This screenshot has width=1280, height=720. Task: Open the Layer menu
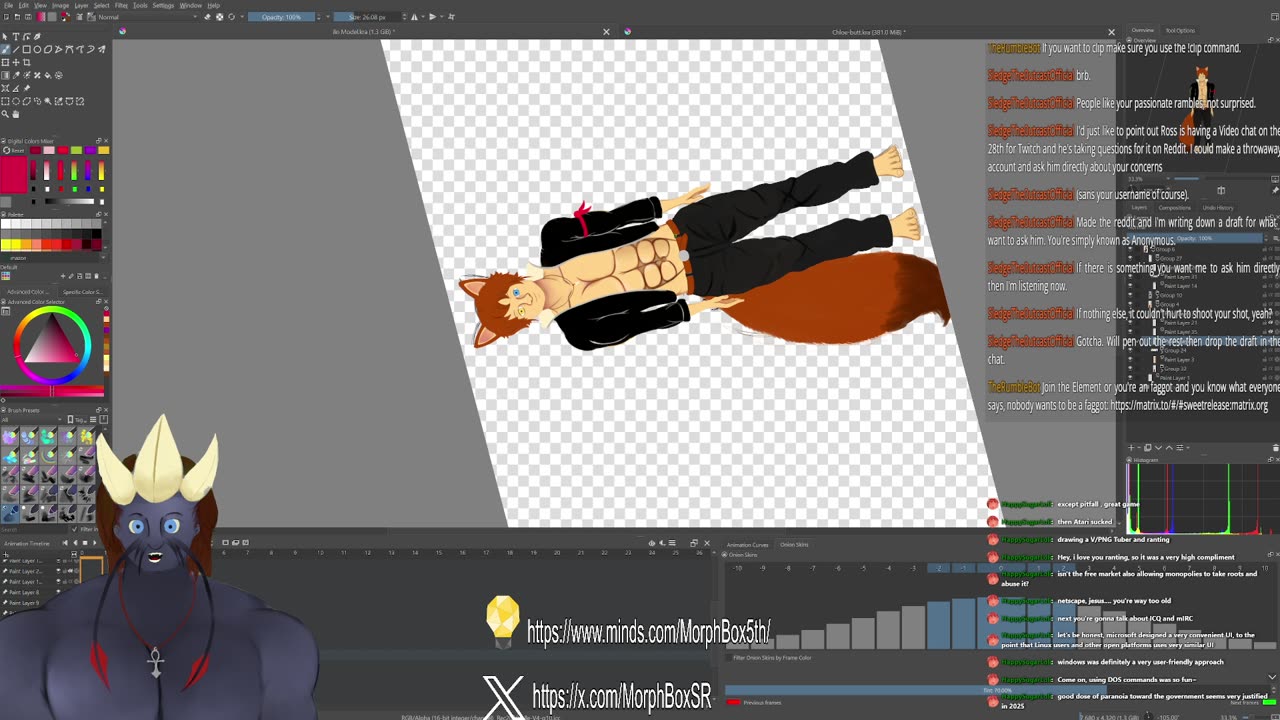(x=81, y=6)
